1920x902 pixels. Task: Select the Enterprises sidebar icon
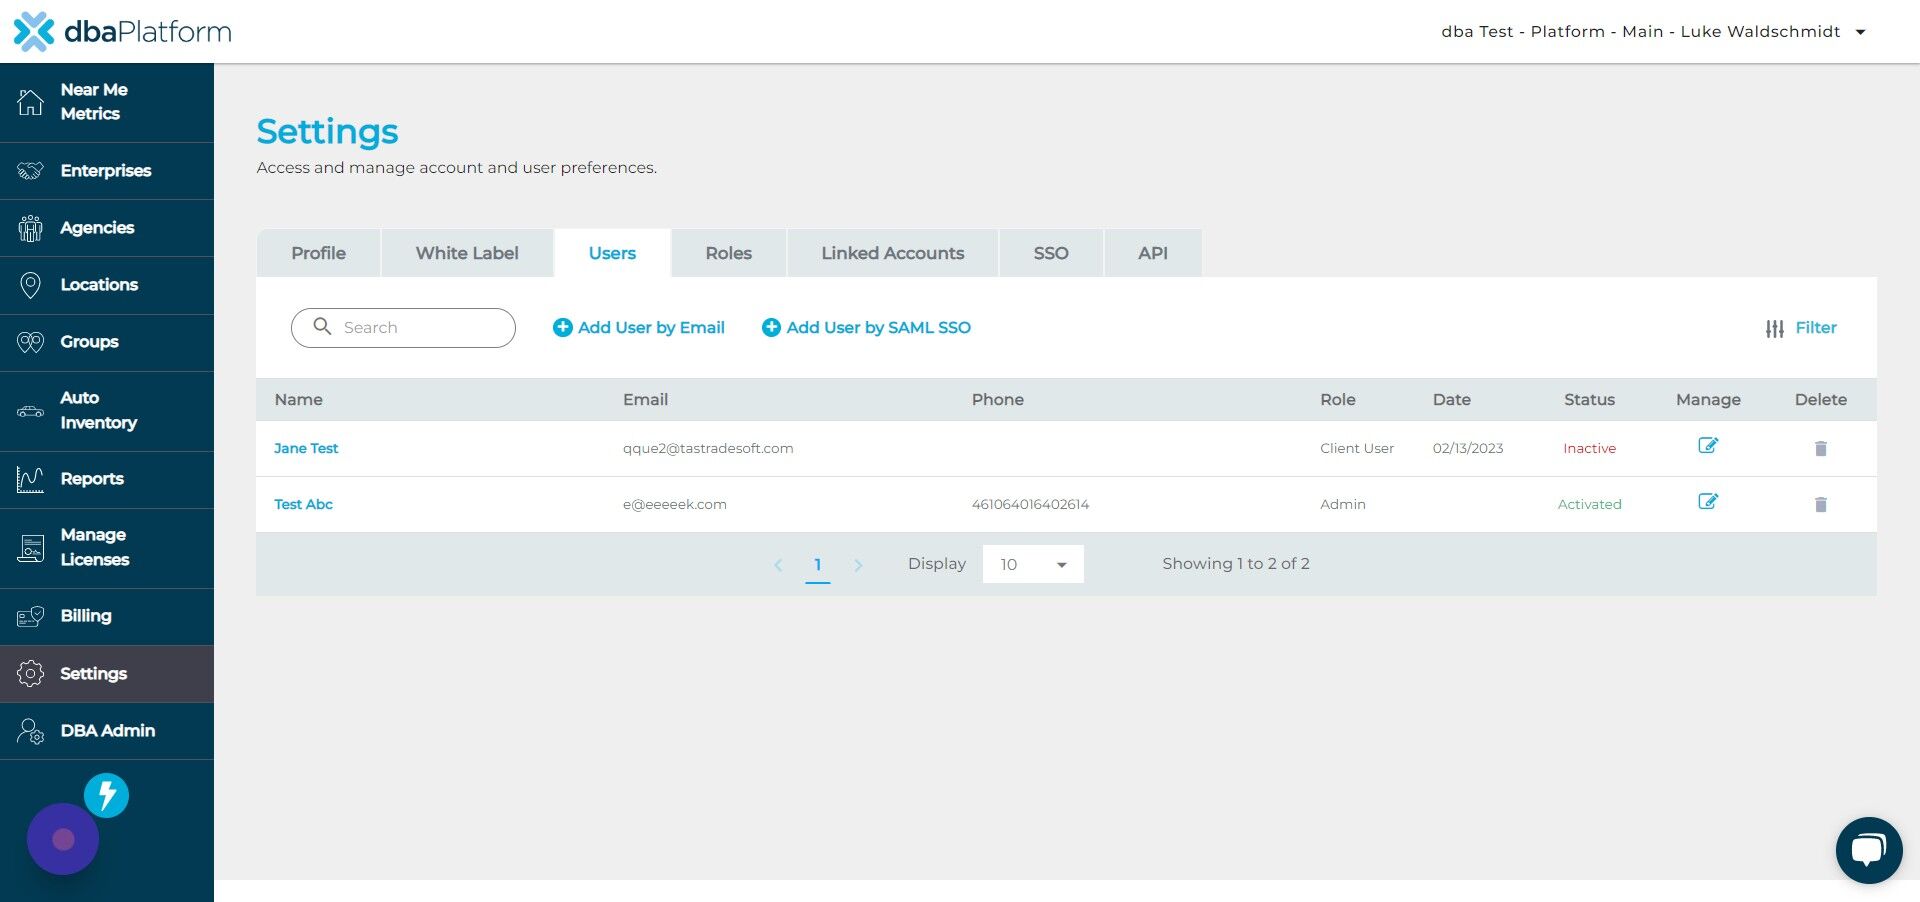pos(30,170)
